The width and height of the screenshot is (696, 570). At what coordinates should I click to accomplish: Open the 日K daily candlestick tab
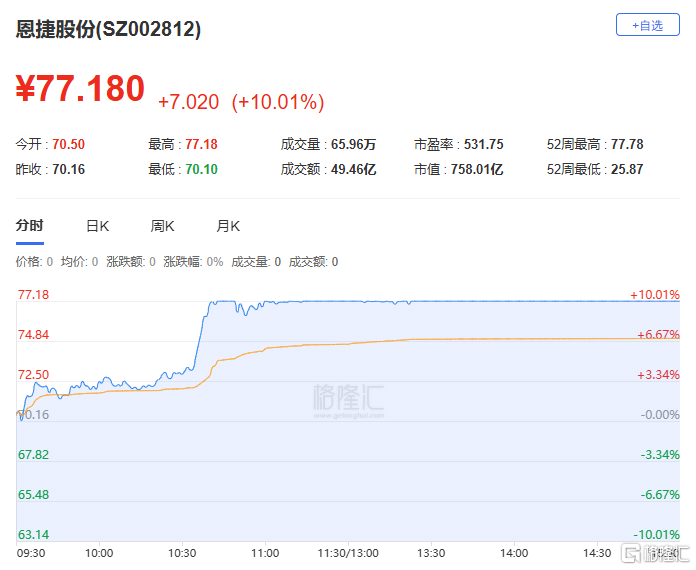coord(97,226)
